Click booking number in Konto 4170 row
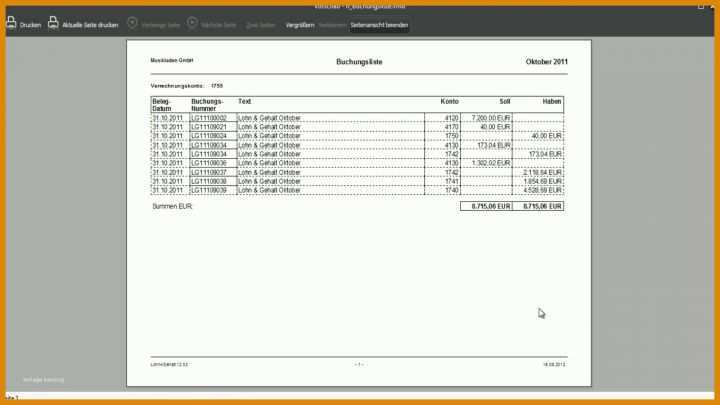The image size is (720, 405). (x=209, y=127)
